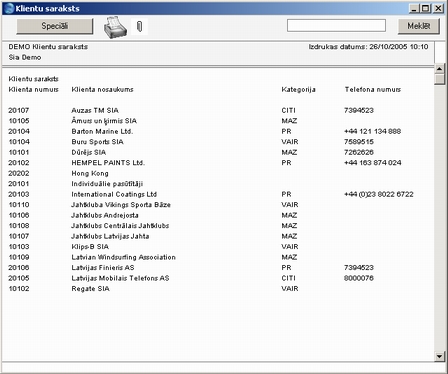Click the Klienta numurs column header
448x374 pixels.
[33, 89]
